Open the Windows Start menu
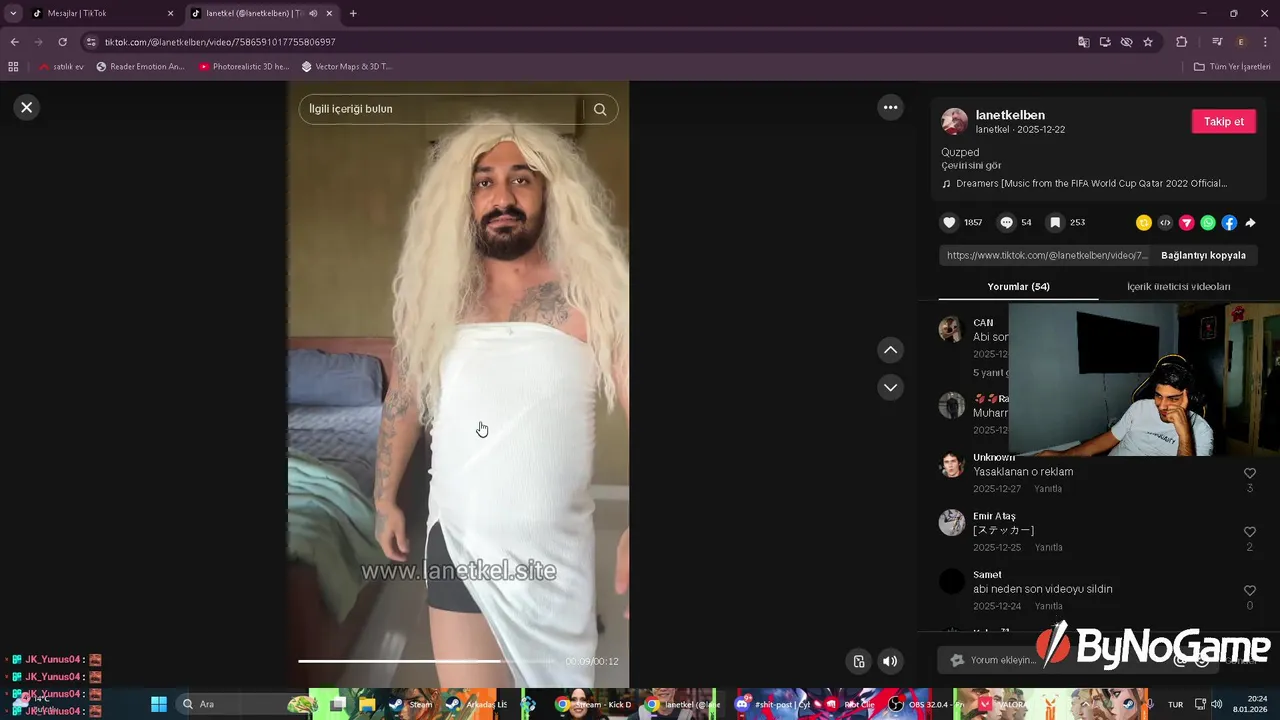 pyautogui.click(x=159, y=704)
